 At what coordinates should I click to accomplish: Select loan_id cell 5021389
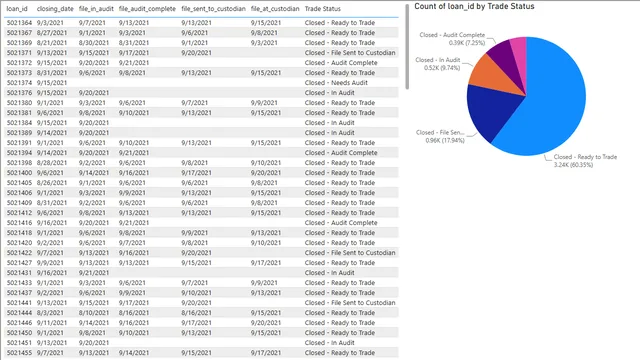click(x=19, y=133)
